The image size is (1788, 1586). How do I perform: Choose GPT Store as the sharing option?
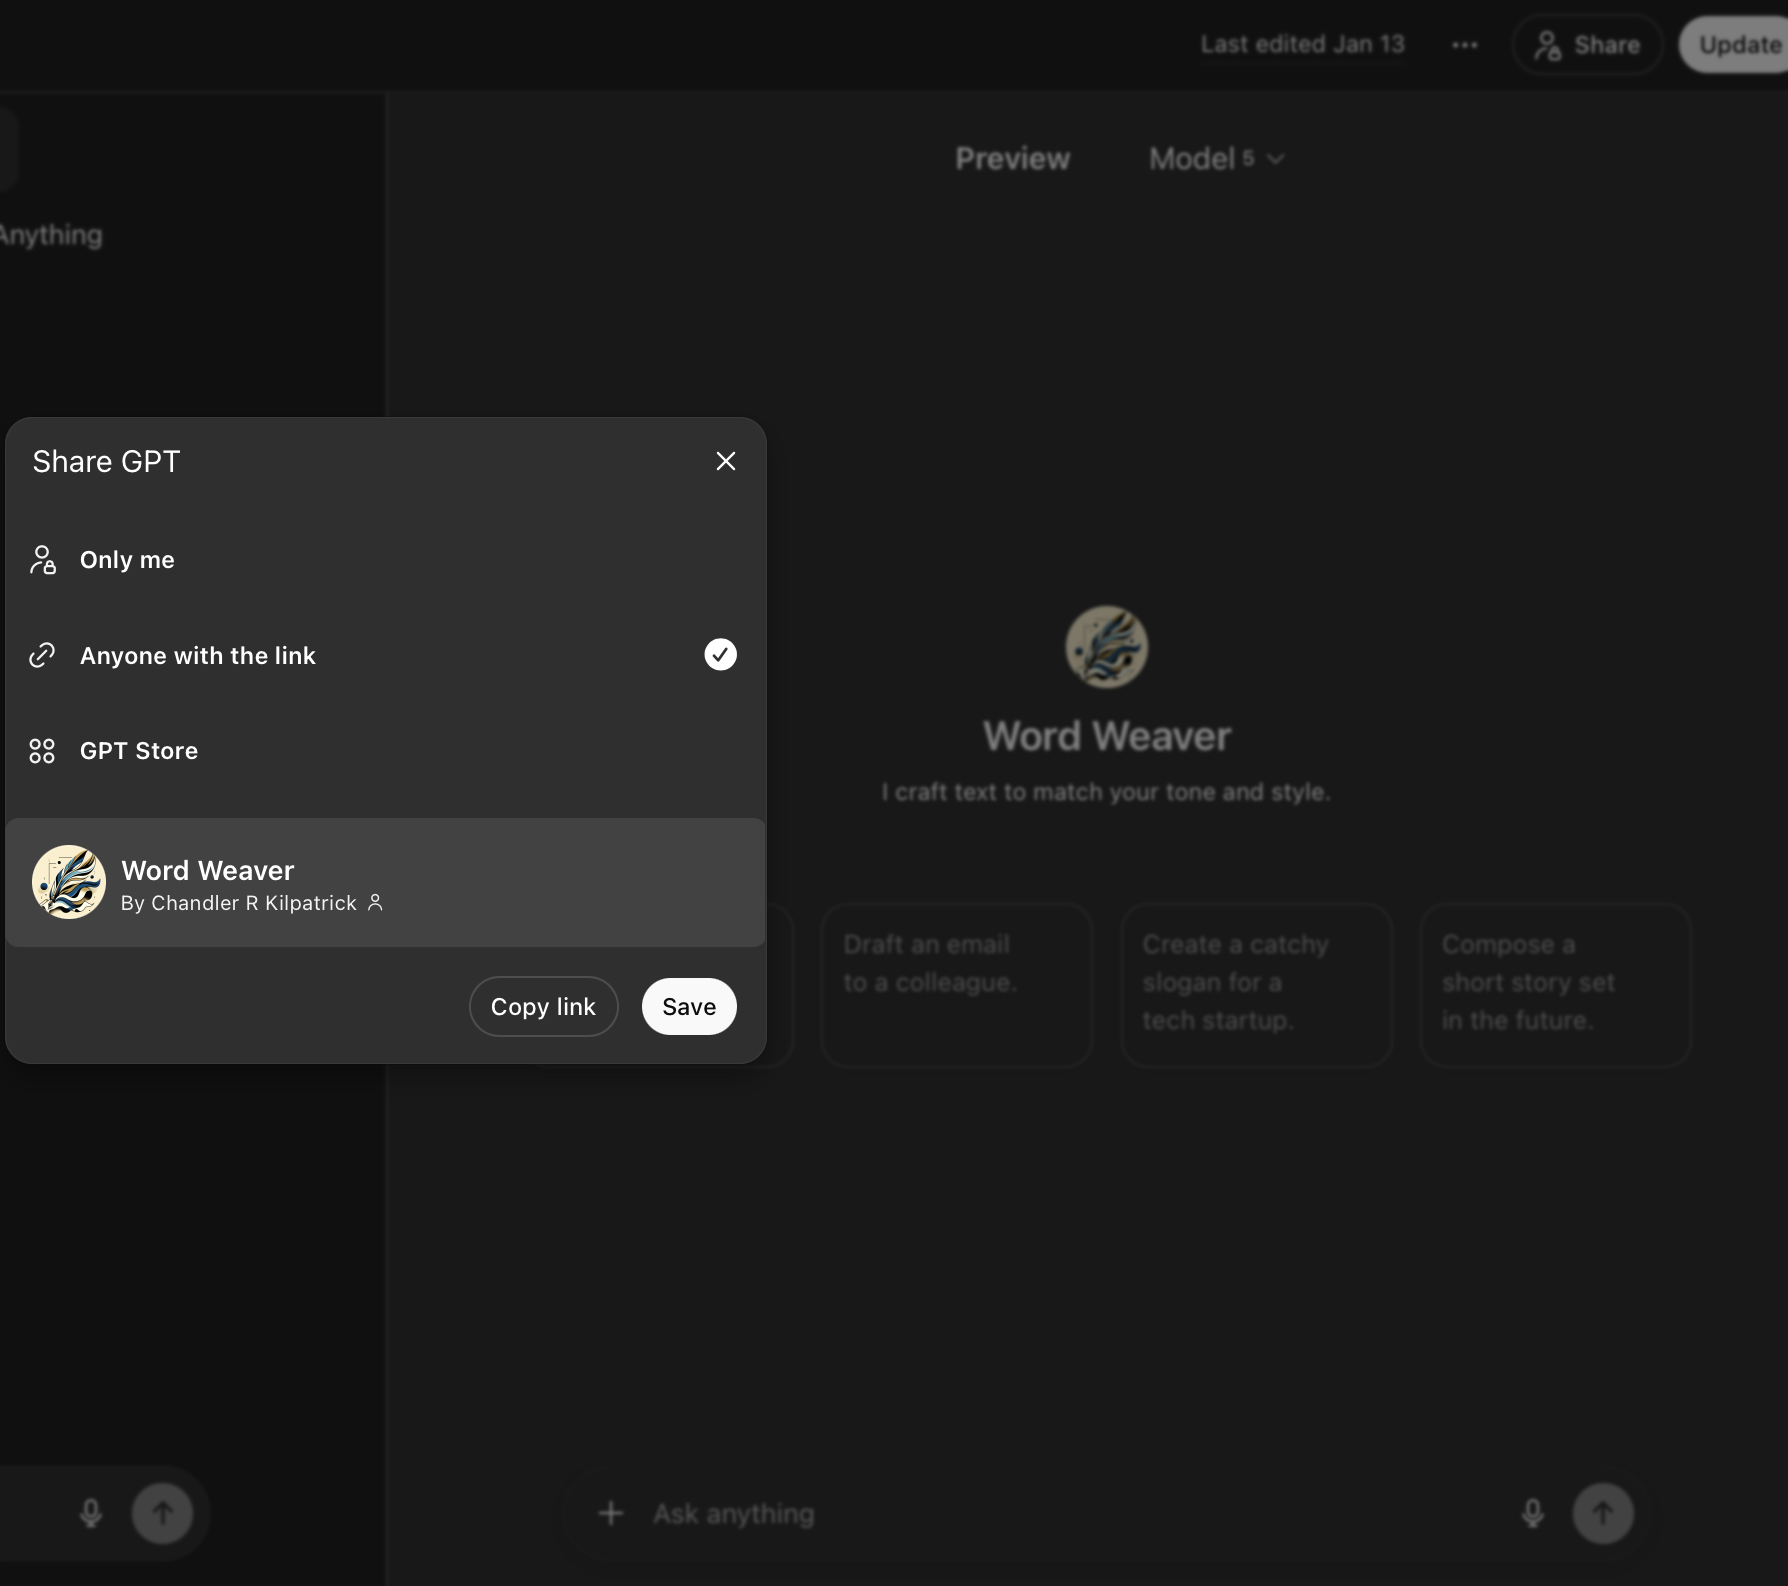139,750
